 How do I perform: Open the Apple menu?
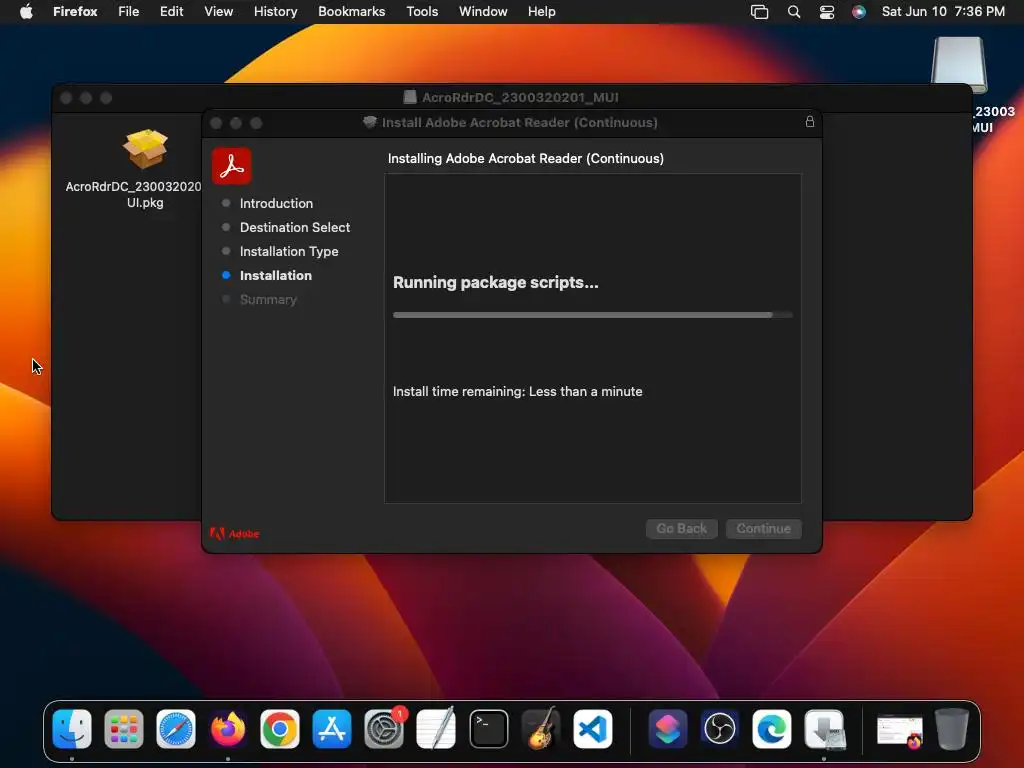coord(26,12)
